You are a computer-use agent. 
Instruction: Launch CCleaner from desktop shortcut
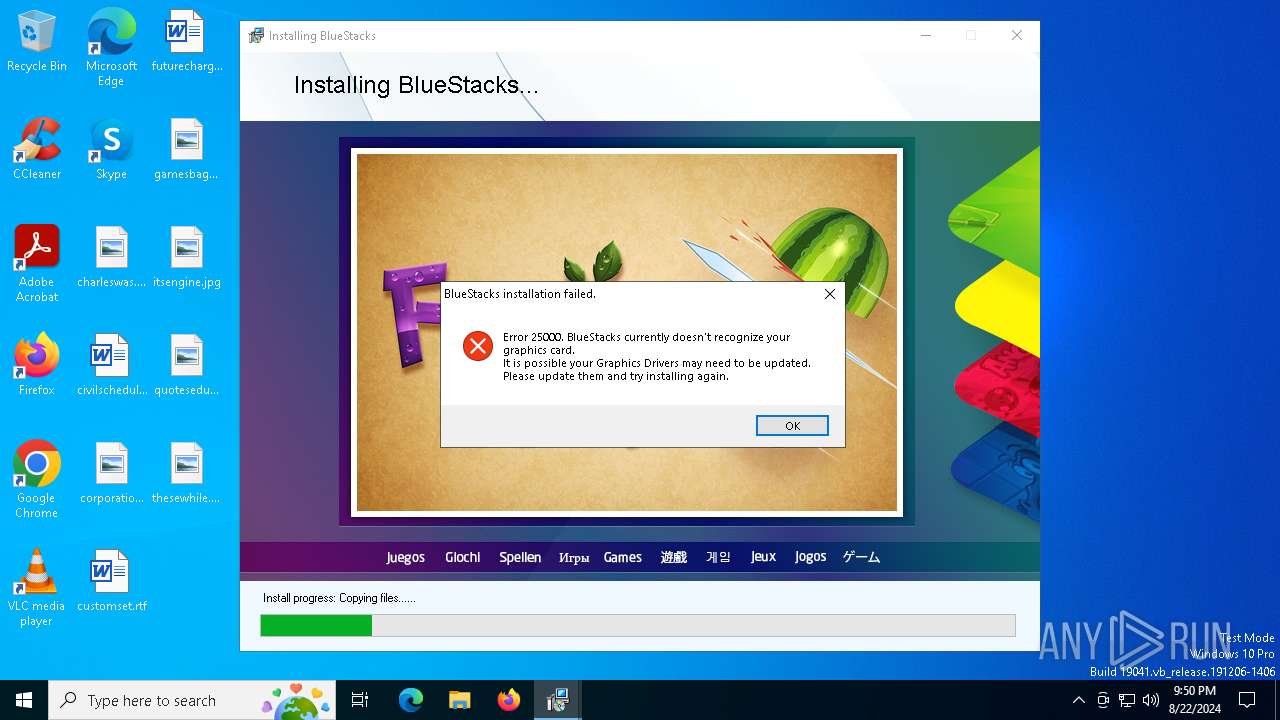click(37, 150)
